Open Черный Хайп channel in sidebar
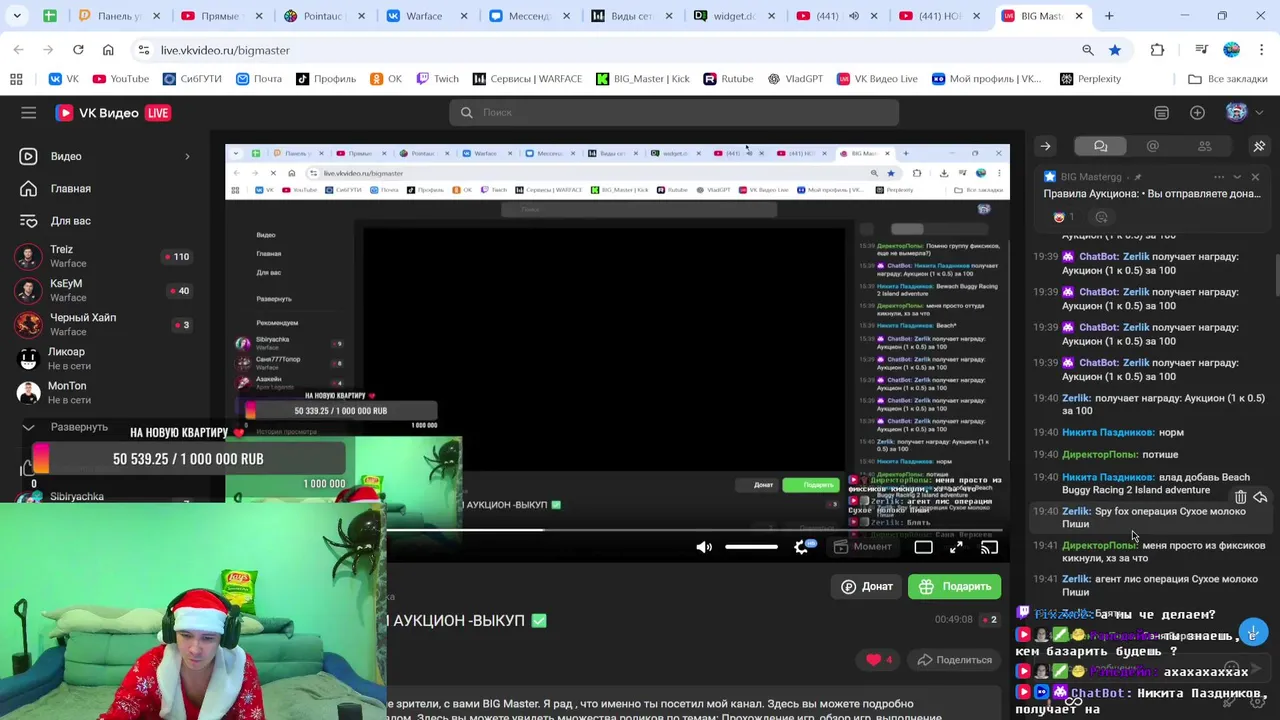 tap(104, 325)
